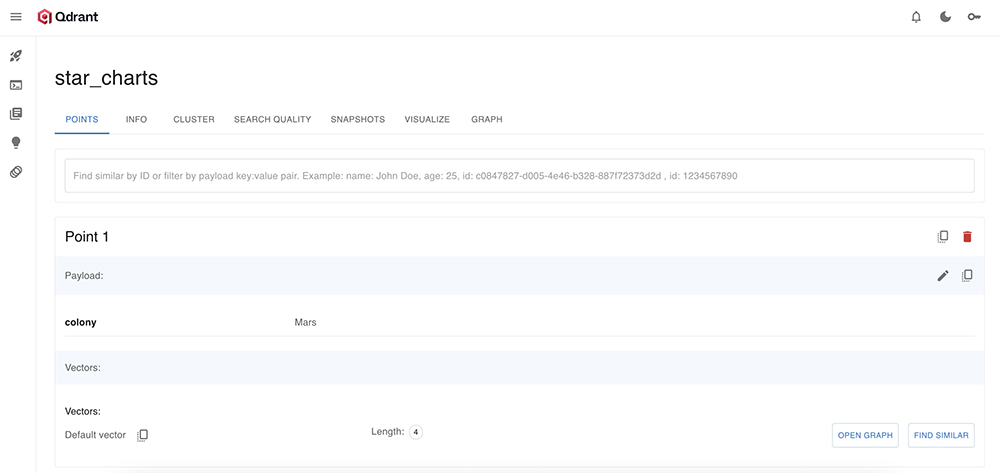Open the rocket welcome page in sidebar

tap(17, 56)
